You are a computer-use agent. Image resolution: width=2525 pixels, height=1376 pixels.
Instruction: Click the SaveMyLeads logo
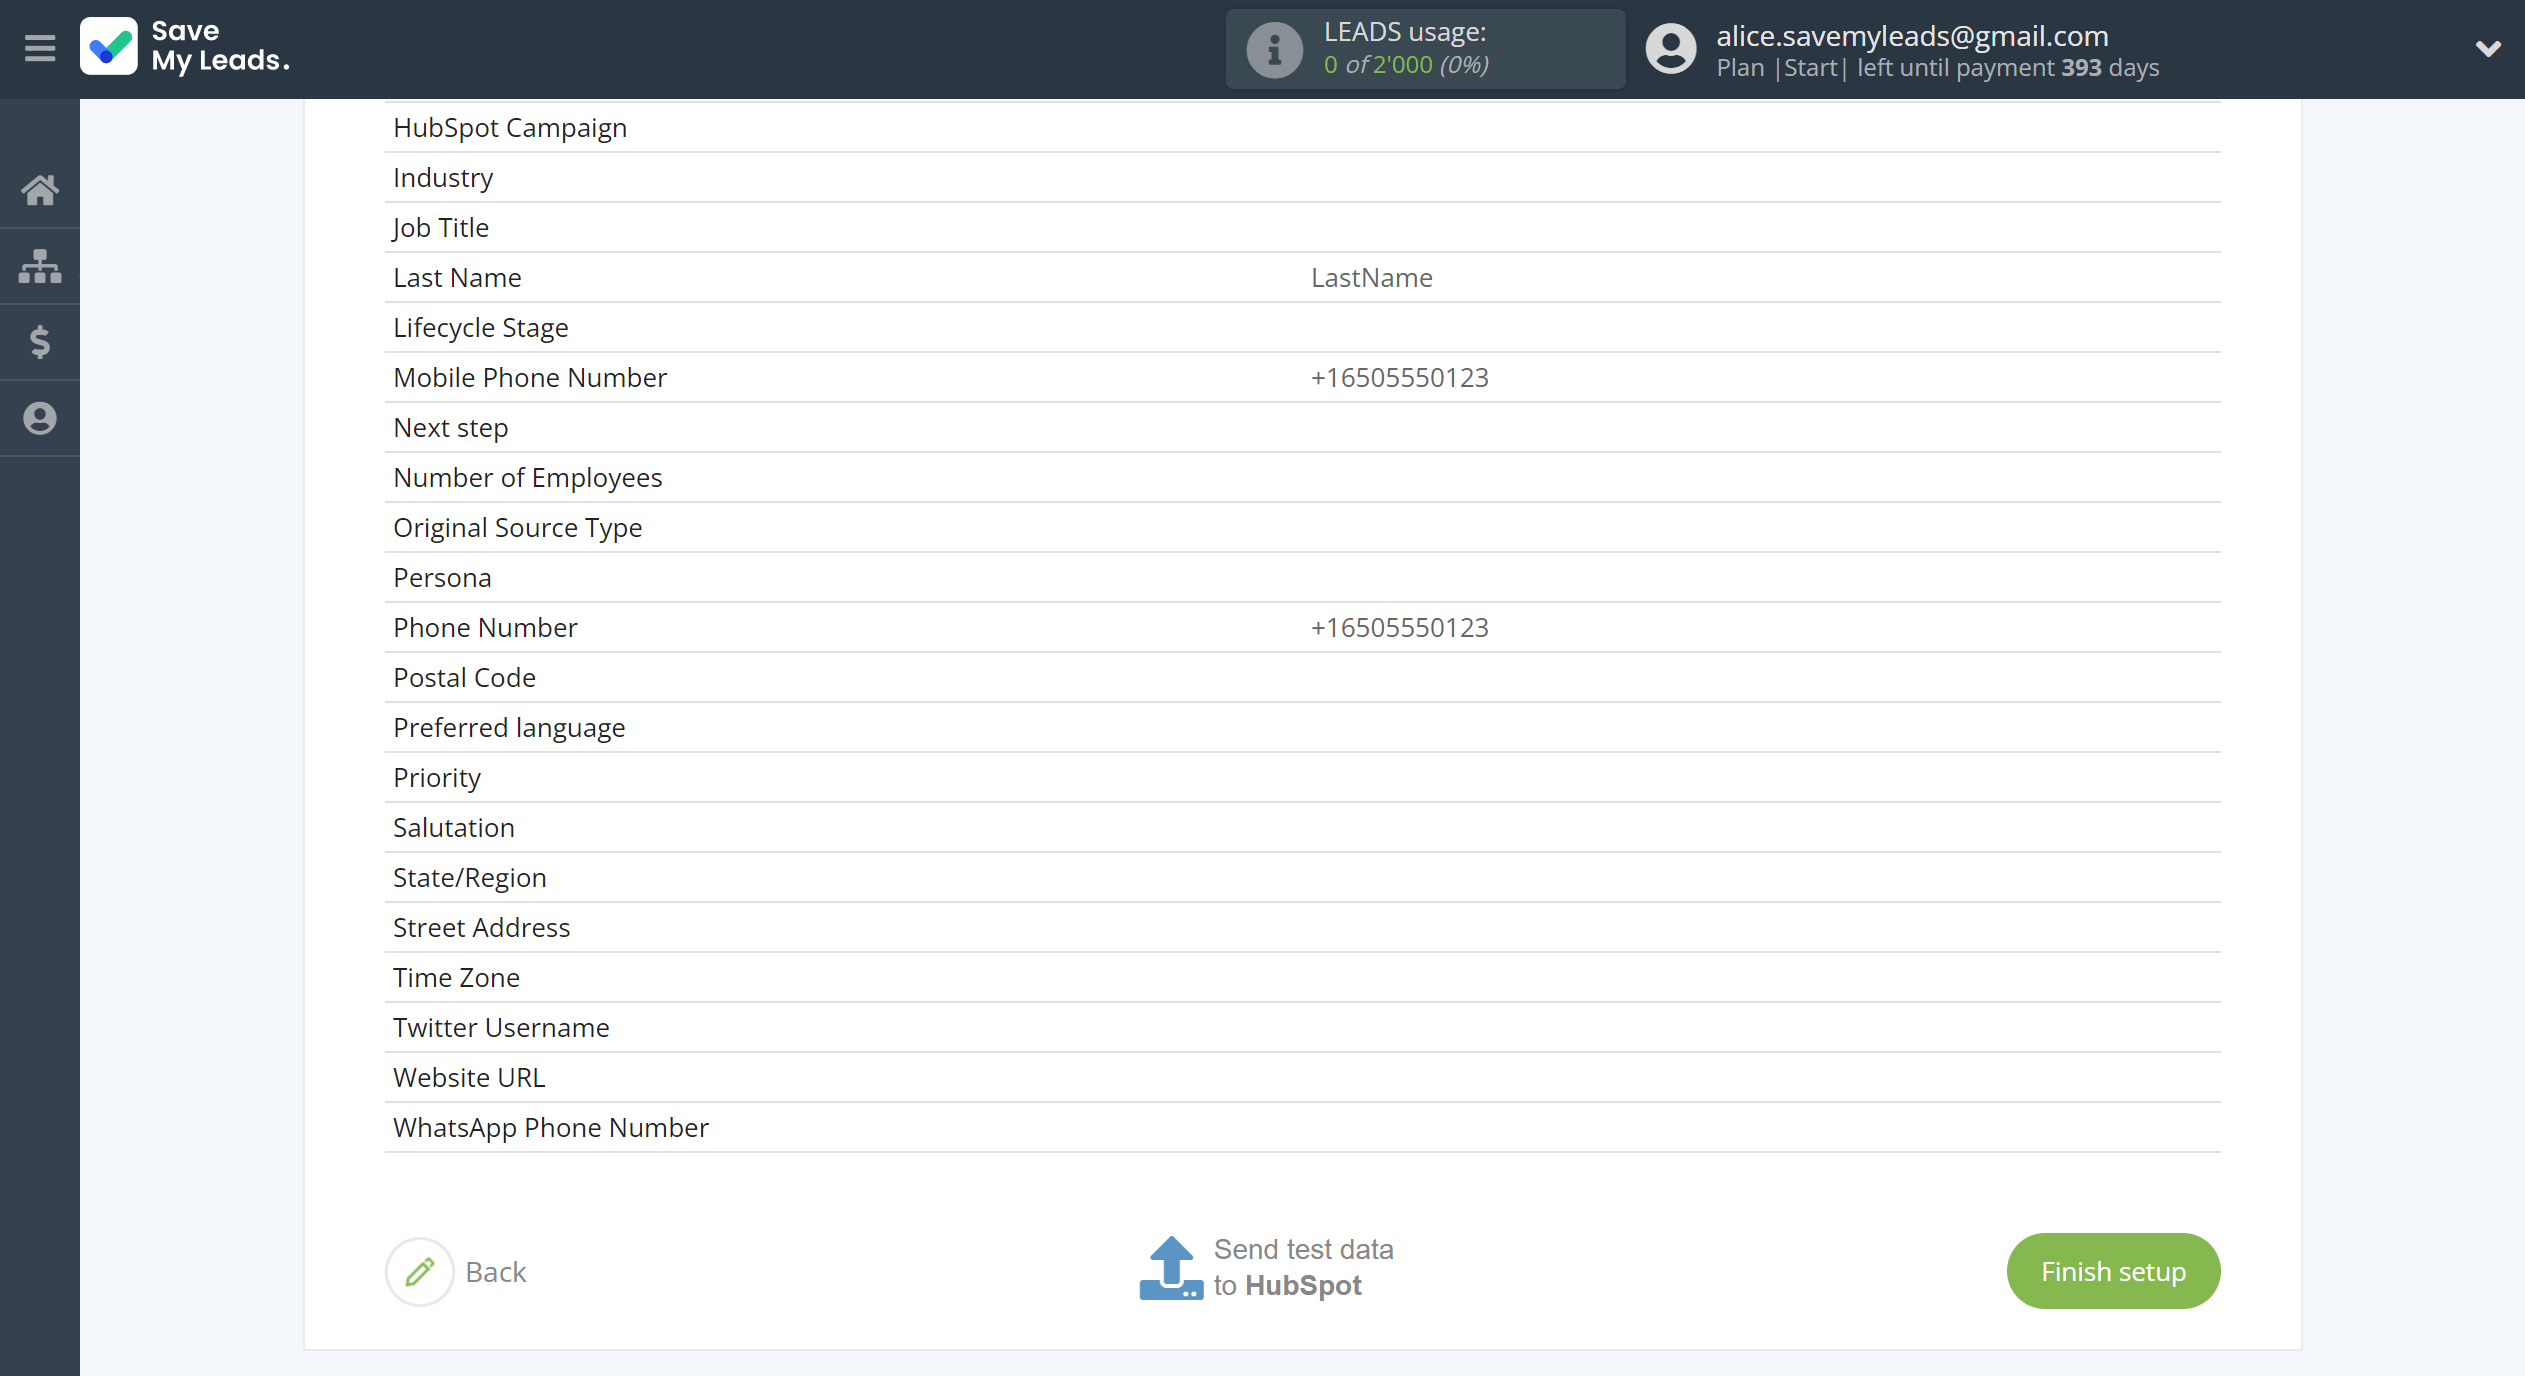[x=109, y=47]
